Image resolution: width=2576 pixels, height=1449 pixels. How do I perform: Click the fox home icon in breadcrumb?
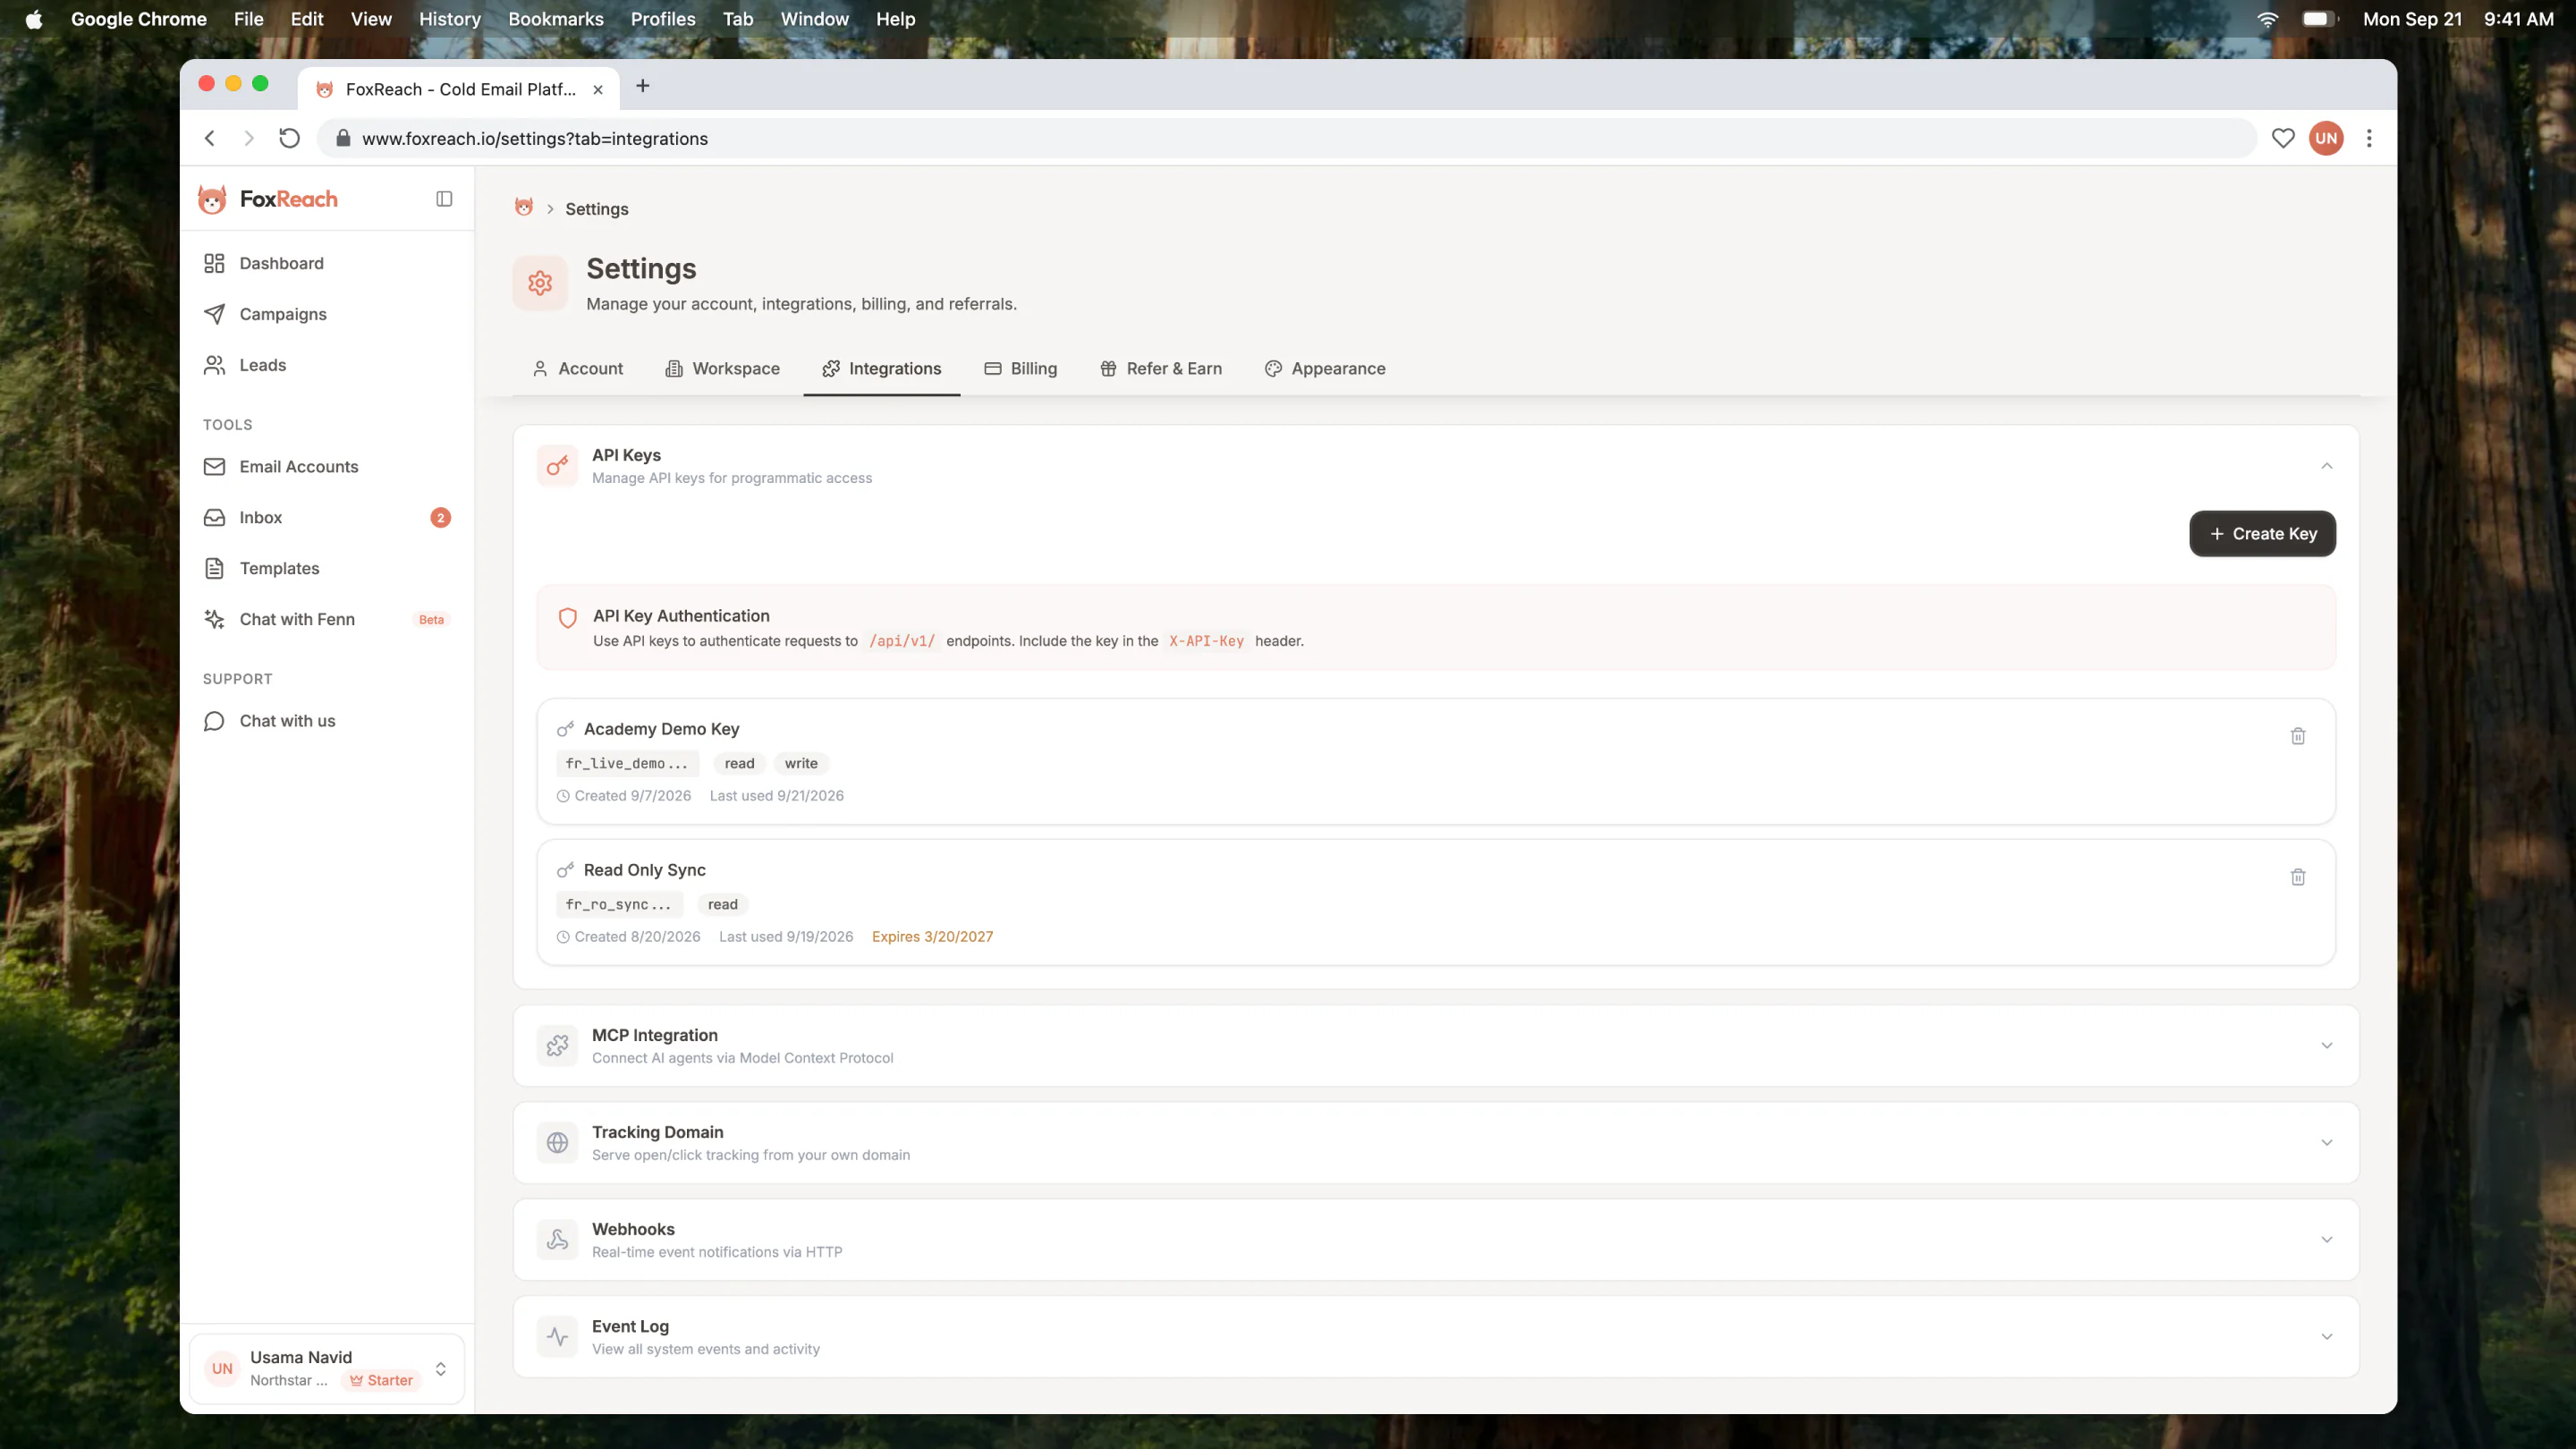tap(524, 207)
